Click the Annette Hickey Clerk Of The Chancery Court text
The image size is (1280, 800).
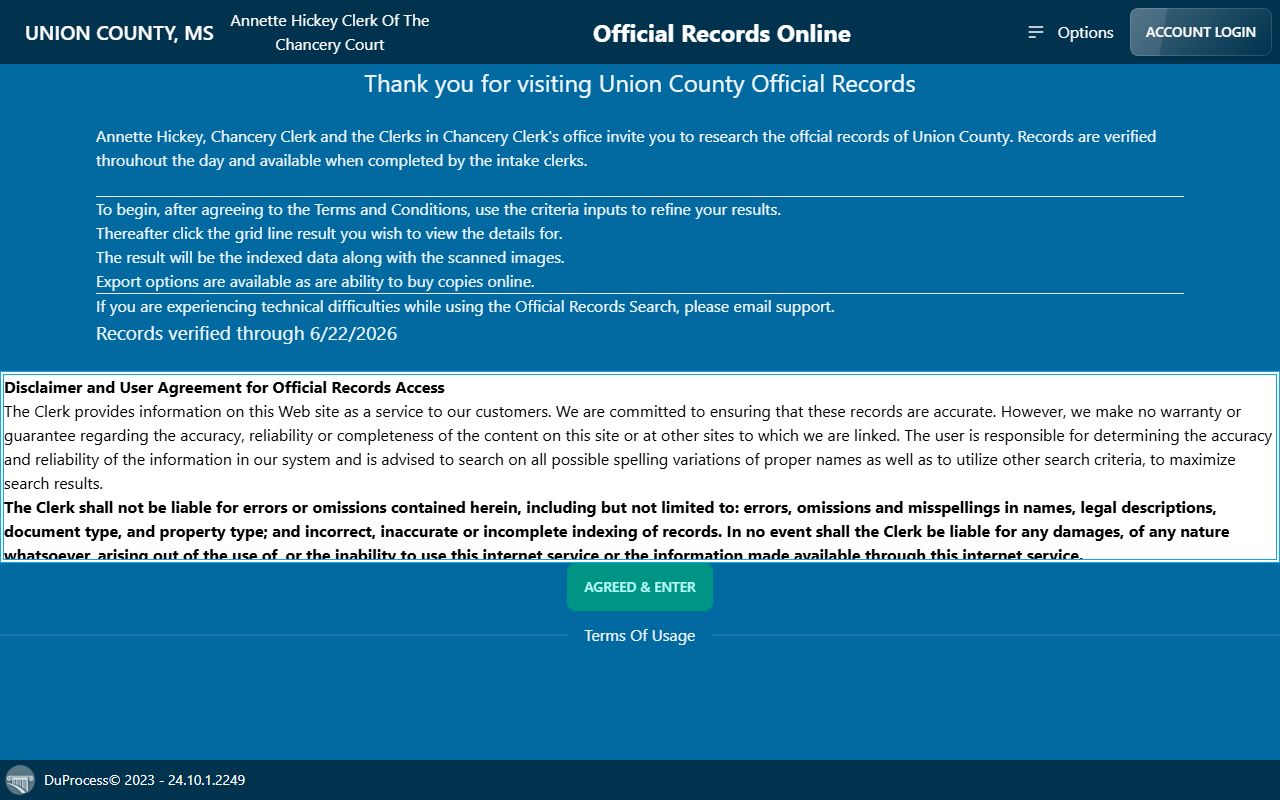(x=330, y=32)
